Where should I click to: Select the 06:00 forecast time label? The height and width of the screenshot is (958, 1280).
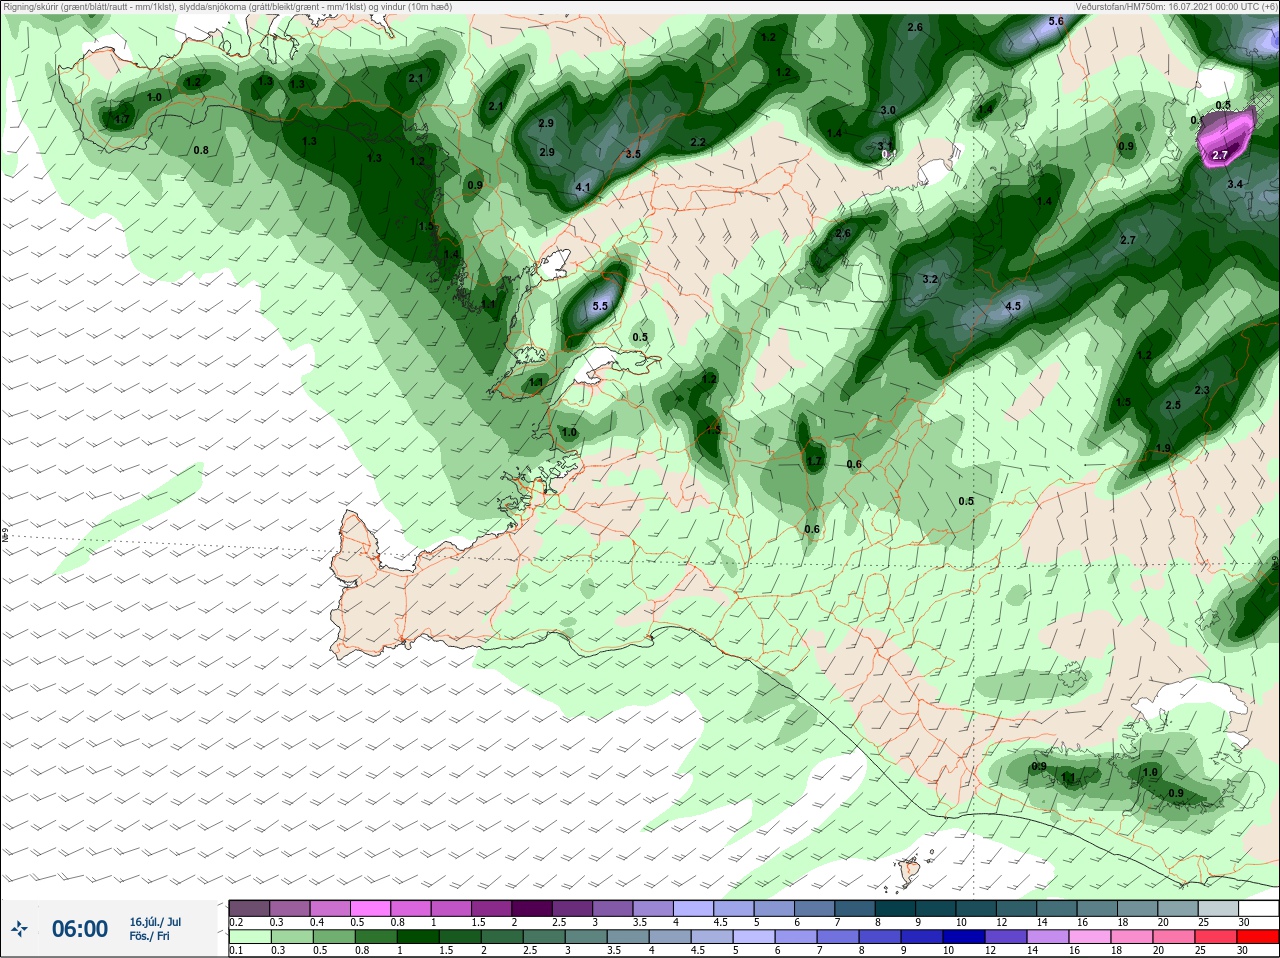click(x=80, y=929)
